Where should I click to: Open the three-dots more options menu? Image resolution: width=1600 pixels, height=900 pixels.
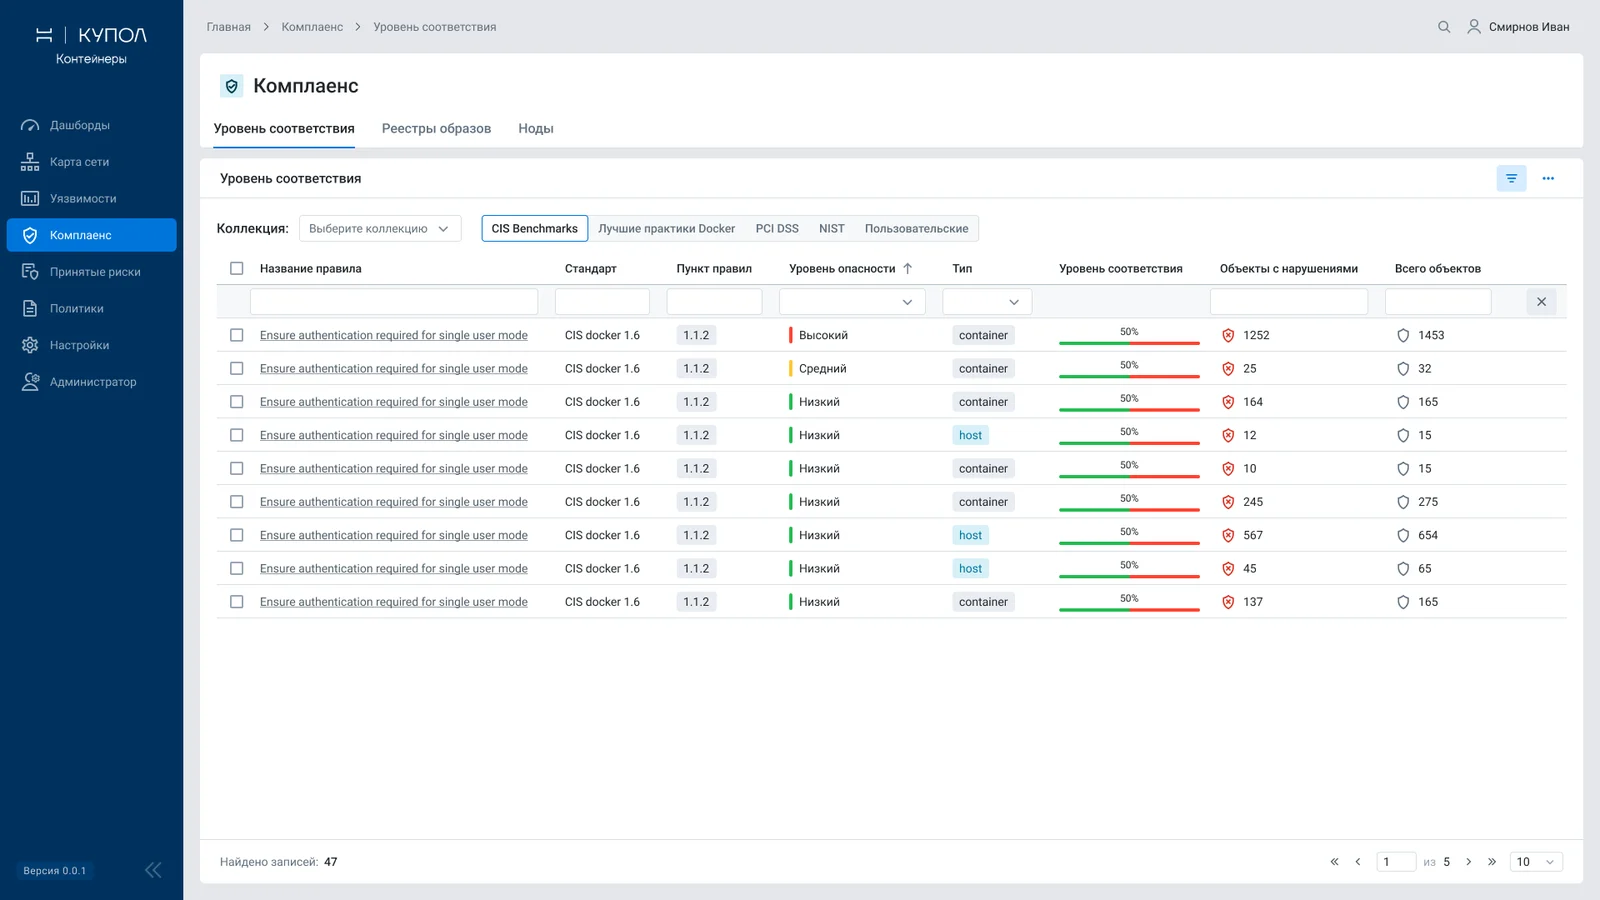click(1548, 178)
